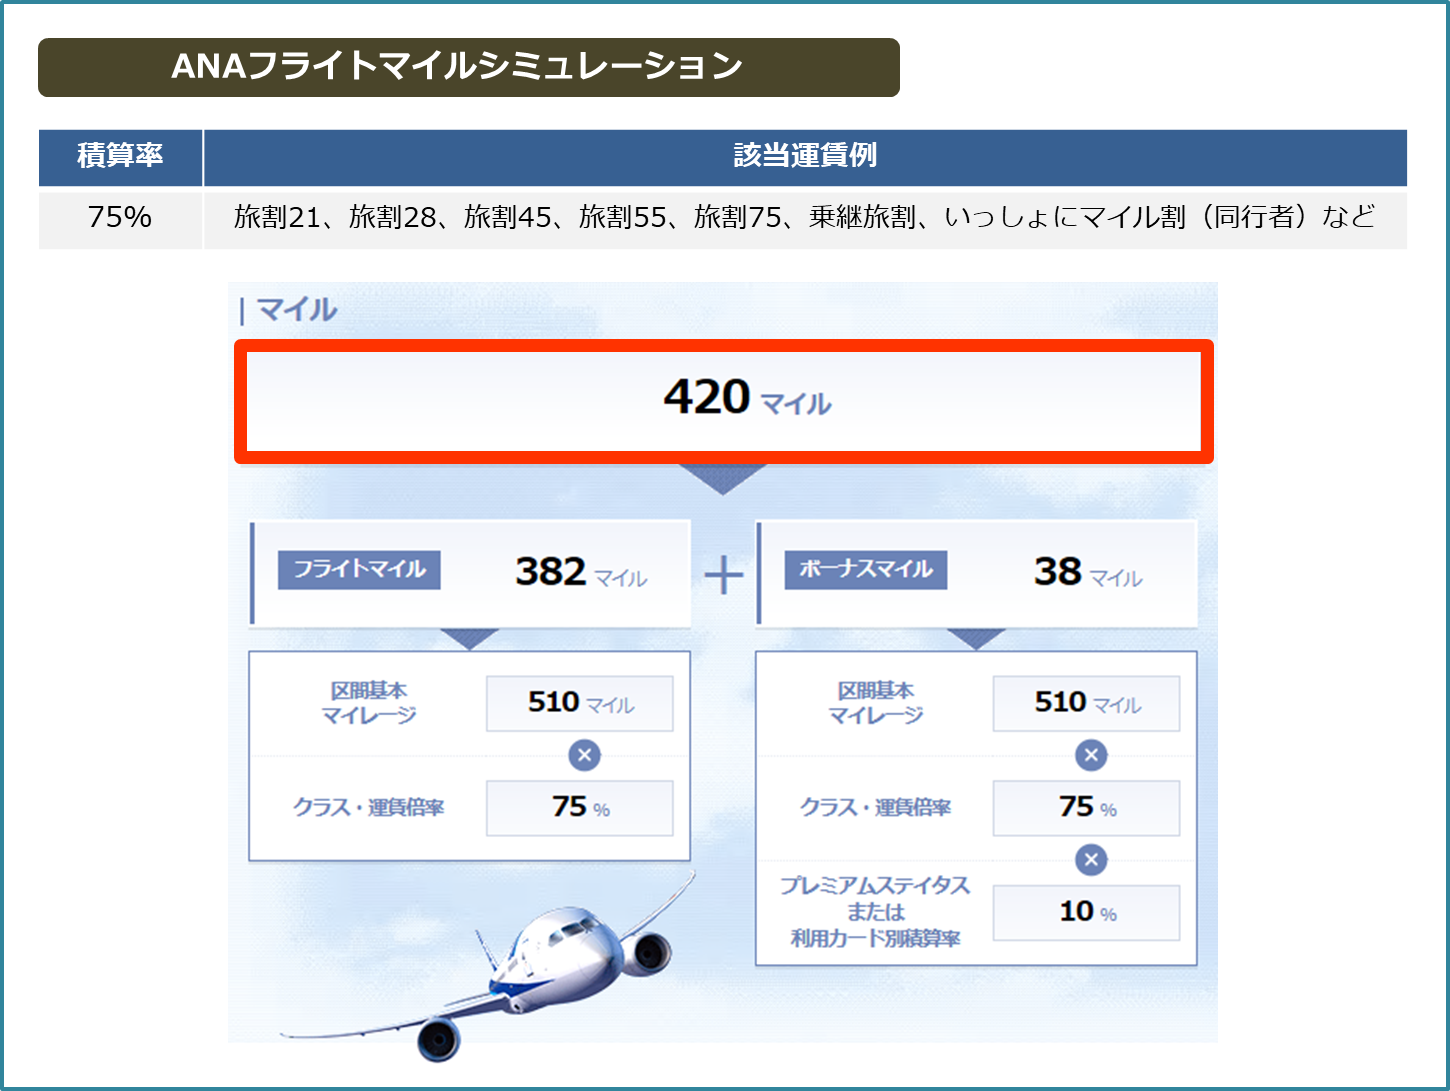This screenshot has height=1091, width=1450.
Task: Click the 75% rate cell
Action: pyautogui.click(x=120, y=217)
